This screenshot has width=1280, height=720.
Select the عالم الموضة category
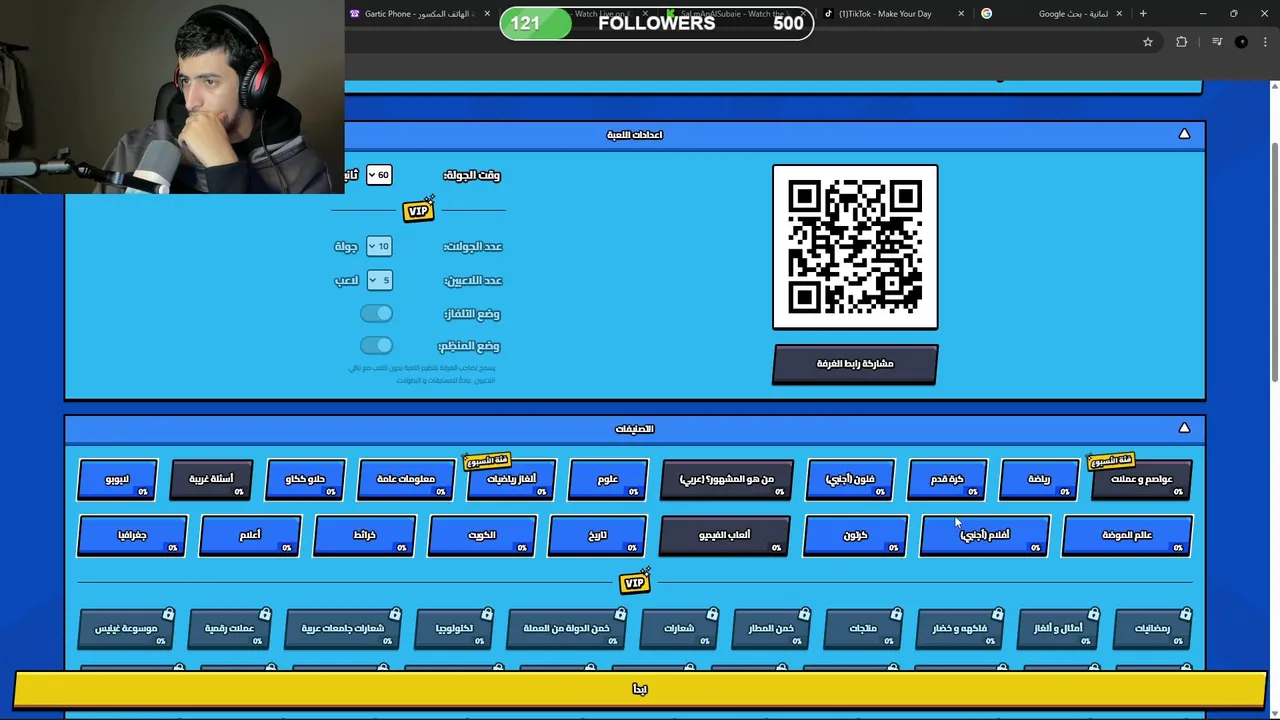click(1127, 535)
